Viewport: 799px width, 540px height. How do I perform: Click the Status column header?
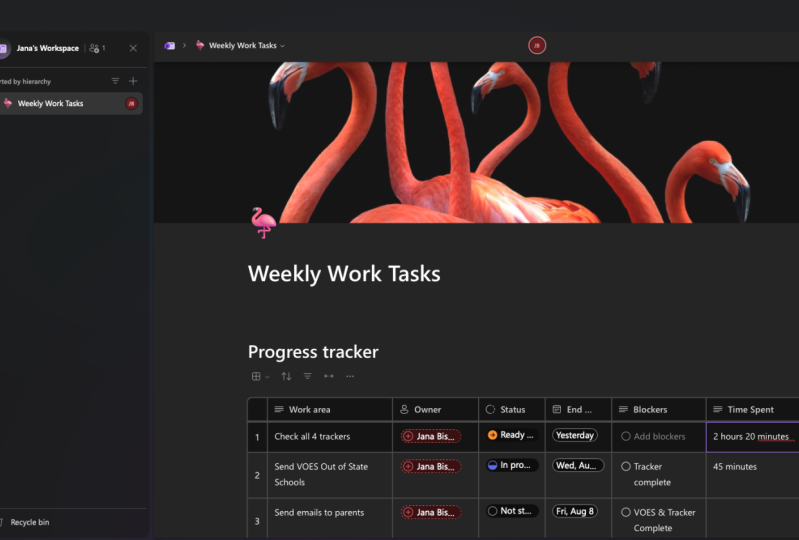tap(512, 410)
